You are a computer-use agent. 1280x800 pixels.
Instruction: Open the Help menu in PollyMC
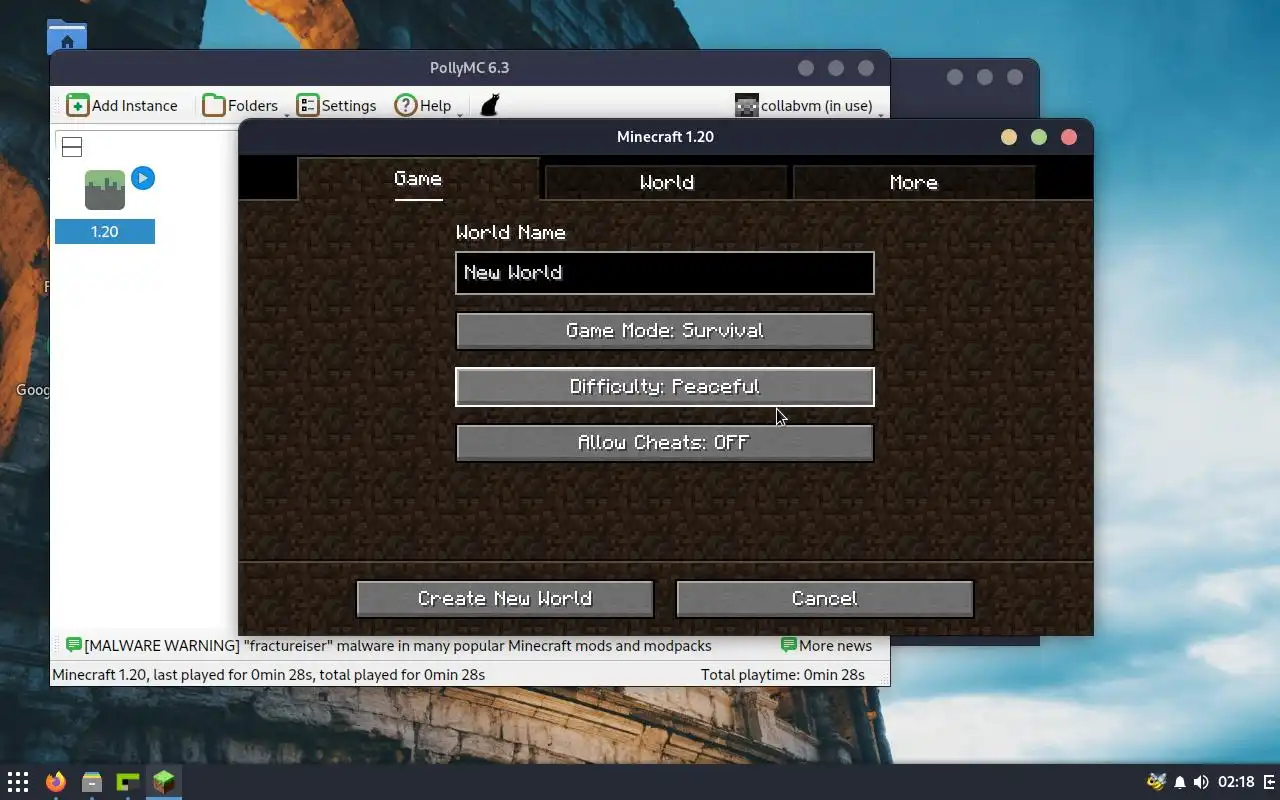pos(423,105)
